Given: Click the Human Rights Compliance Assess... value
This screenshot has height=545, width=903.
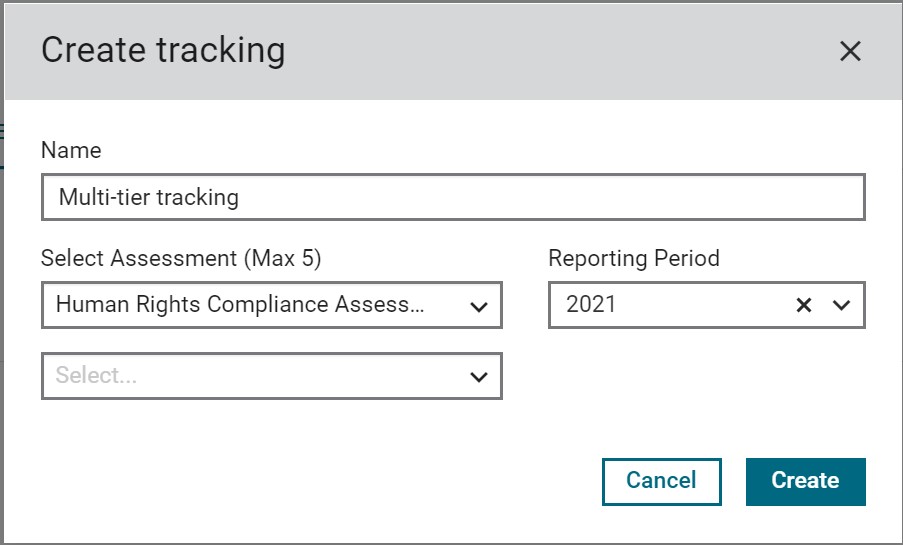Looking at the screenshot, I should [240, 304].
